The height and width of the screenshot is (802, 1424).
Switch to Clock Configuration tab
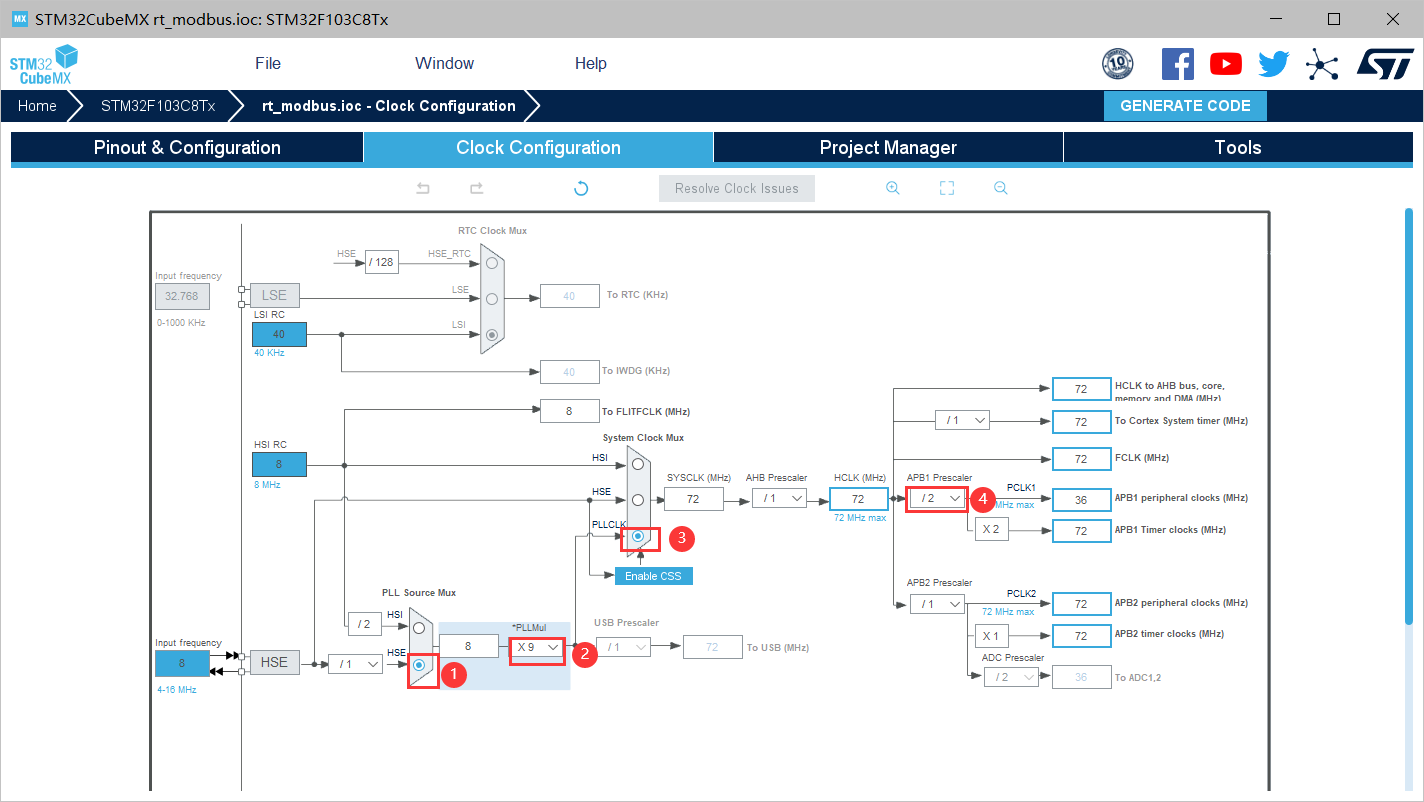coord(538,147)
